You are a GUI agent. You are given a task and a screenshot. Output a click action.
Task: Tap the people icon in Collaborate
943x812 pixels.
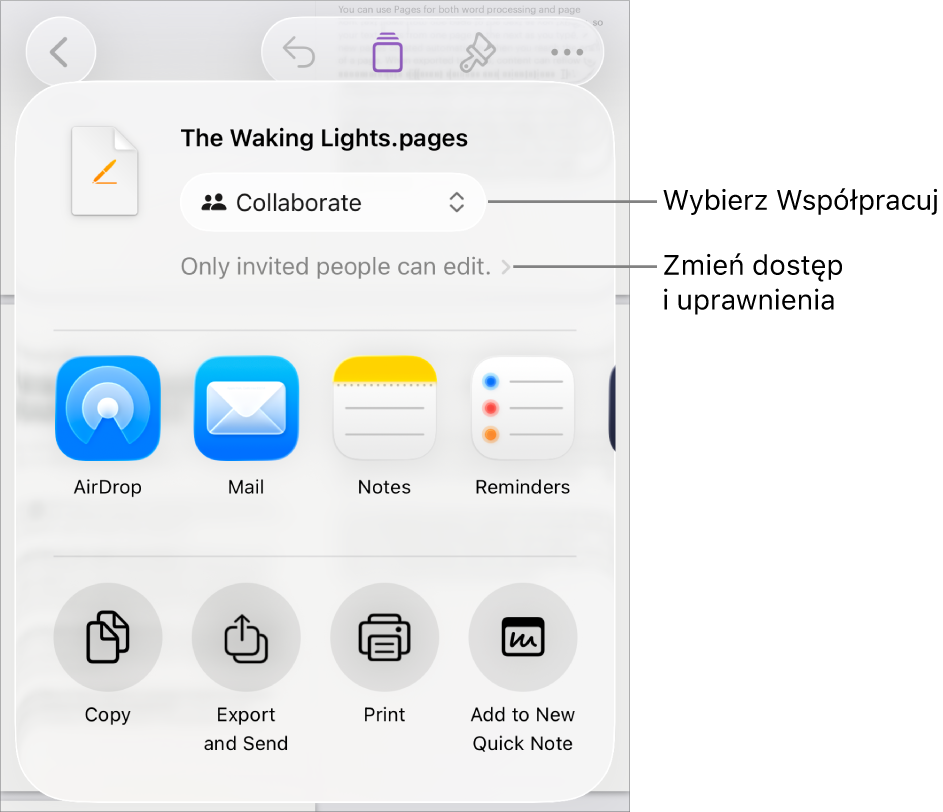click(x=213, y=203)
